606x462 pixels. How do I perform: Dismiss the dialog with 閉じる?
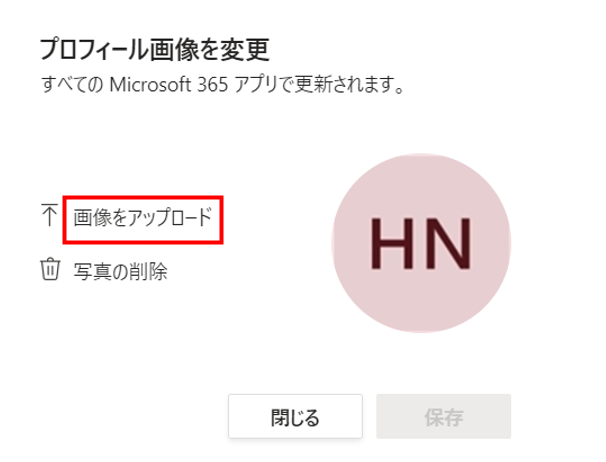pos(295,416)
